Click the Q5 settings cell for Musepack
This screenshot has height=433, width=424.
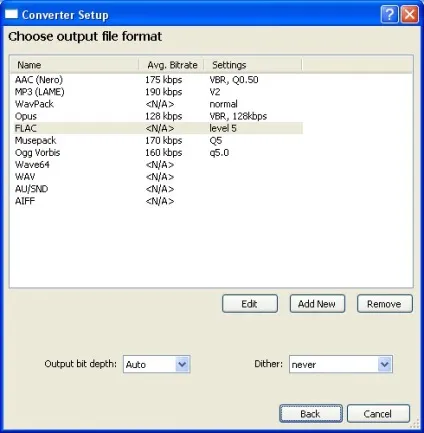pyautogui.click(x=216, y=140)
